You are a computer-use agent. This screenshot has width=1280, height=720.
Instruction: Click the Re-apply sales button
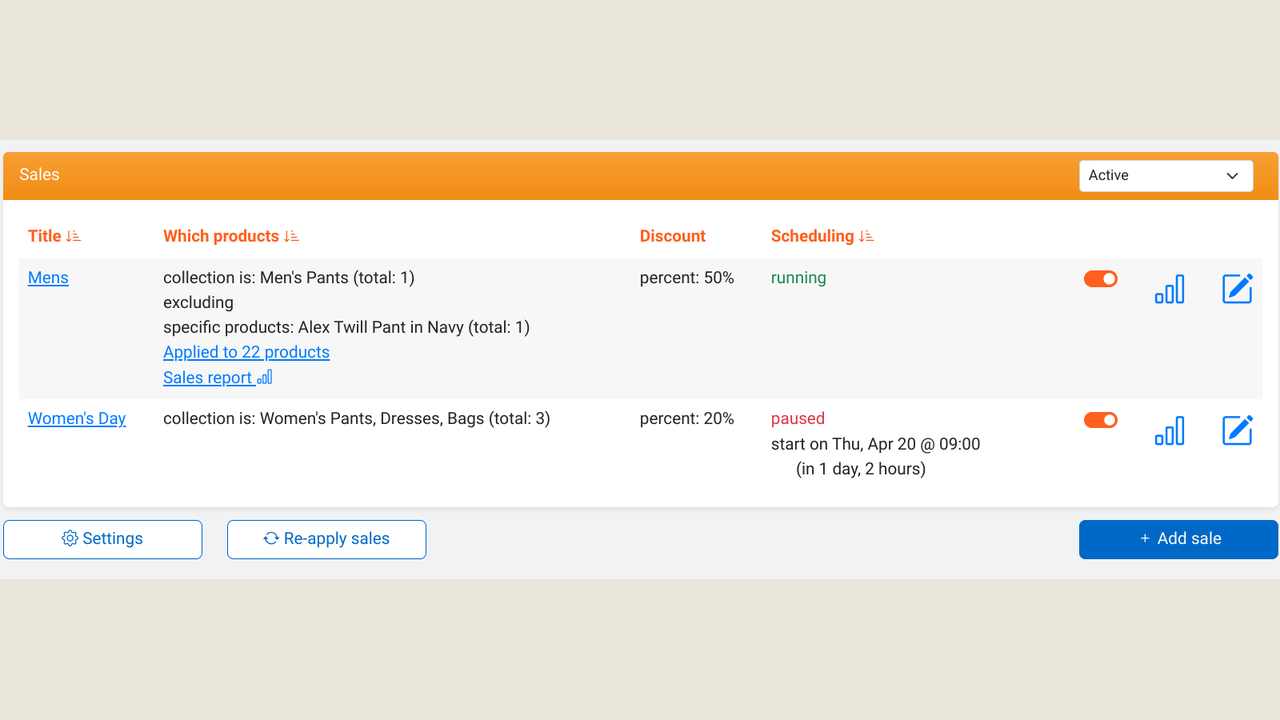click(326, 539)
